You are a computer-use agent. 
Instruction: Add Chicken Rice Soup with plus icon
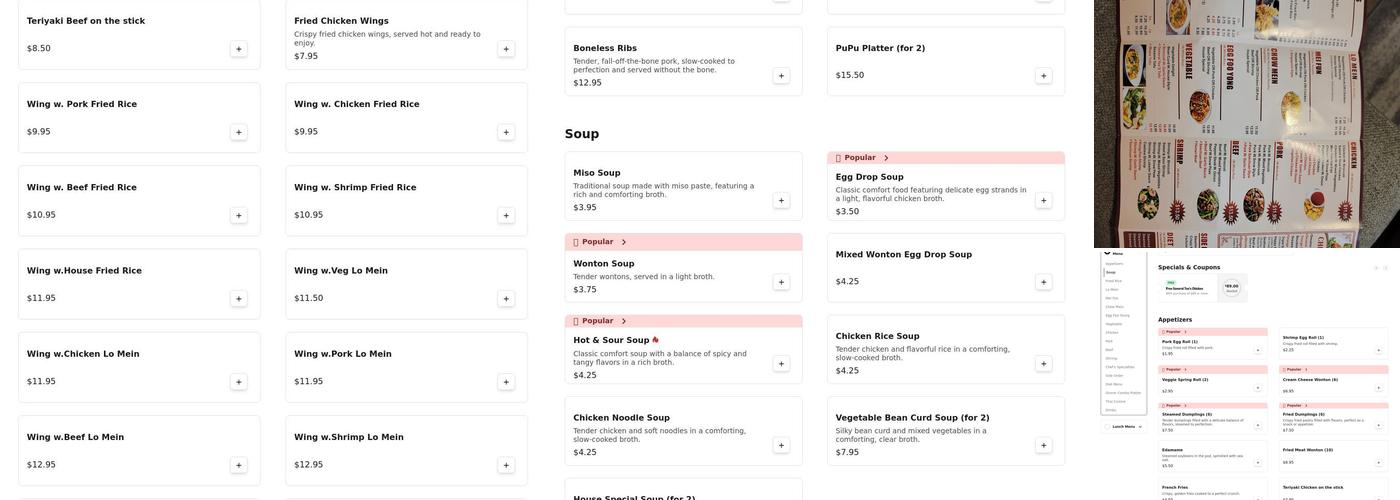(x=1044, y=364)
